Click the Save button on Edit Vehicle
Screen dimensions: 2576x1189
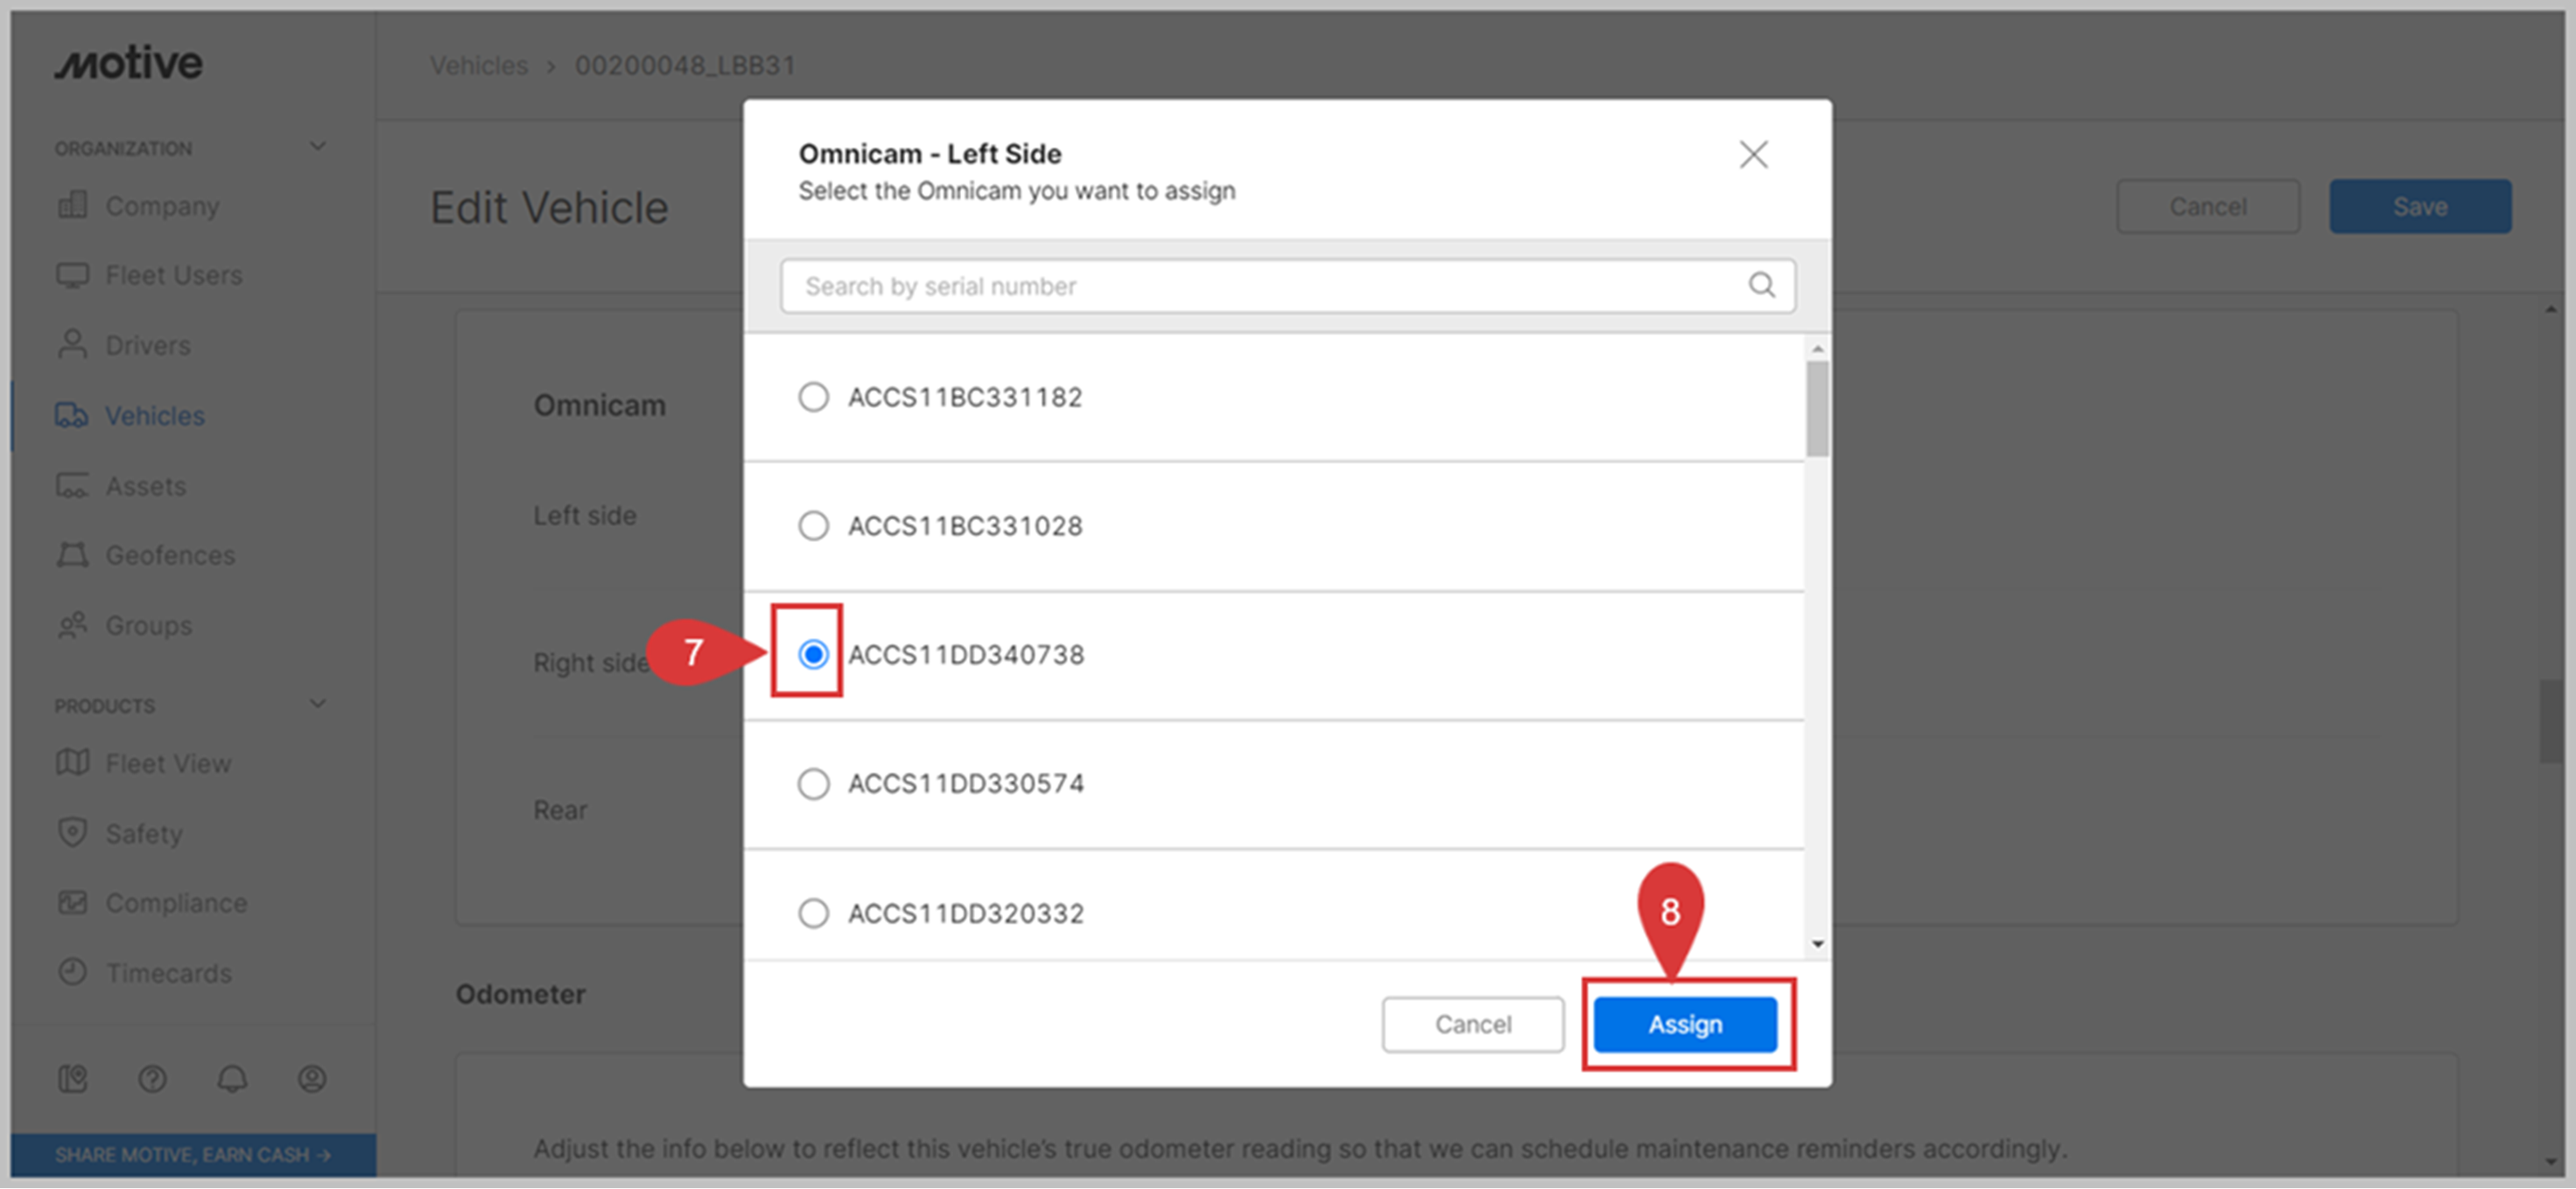pyautogui.click(x=2420, y=206)
